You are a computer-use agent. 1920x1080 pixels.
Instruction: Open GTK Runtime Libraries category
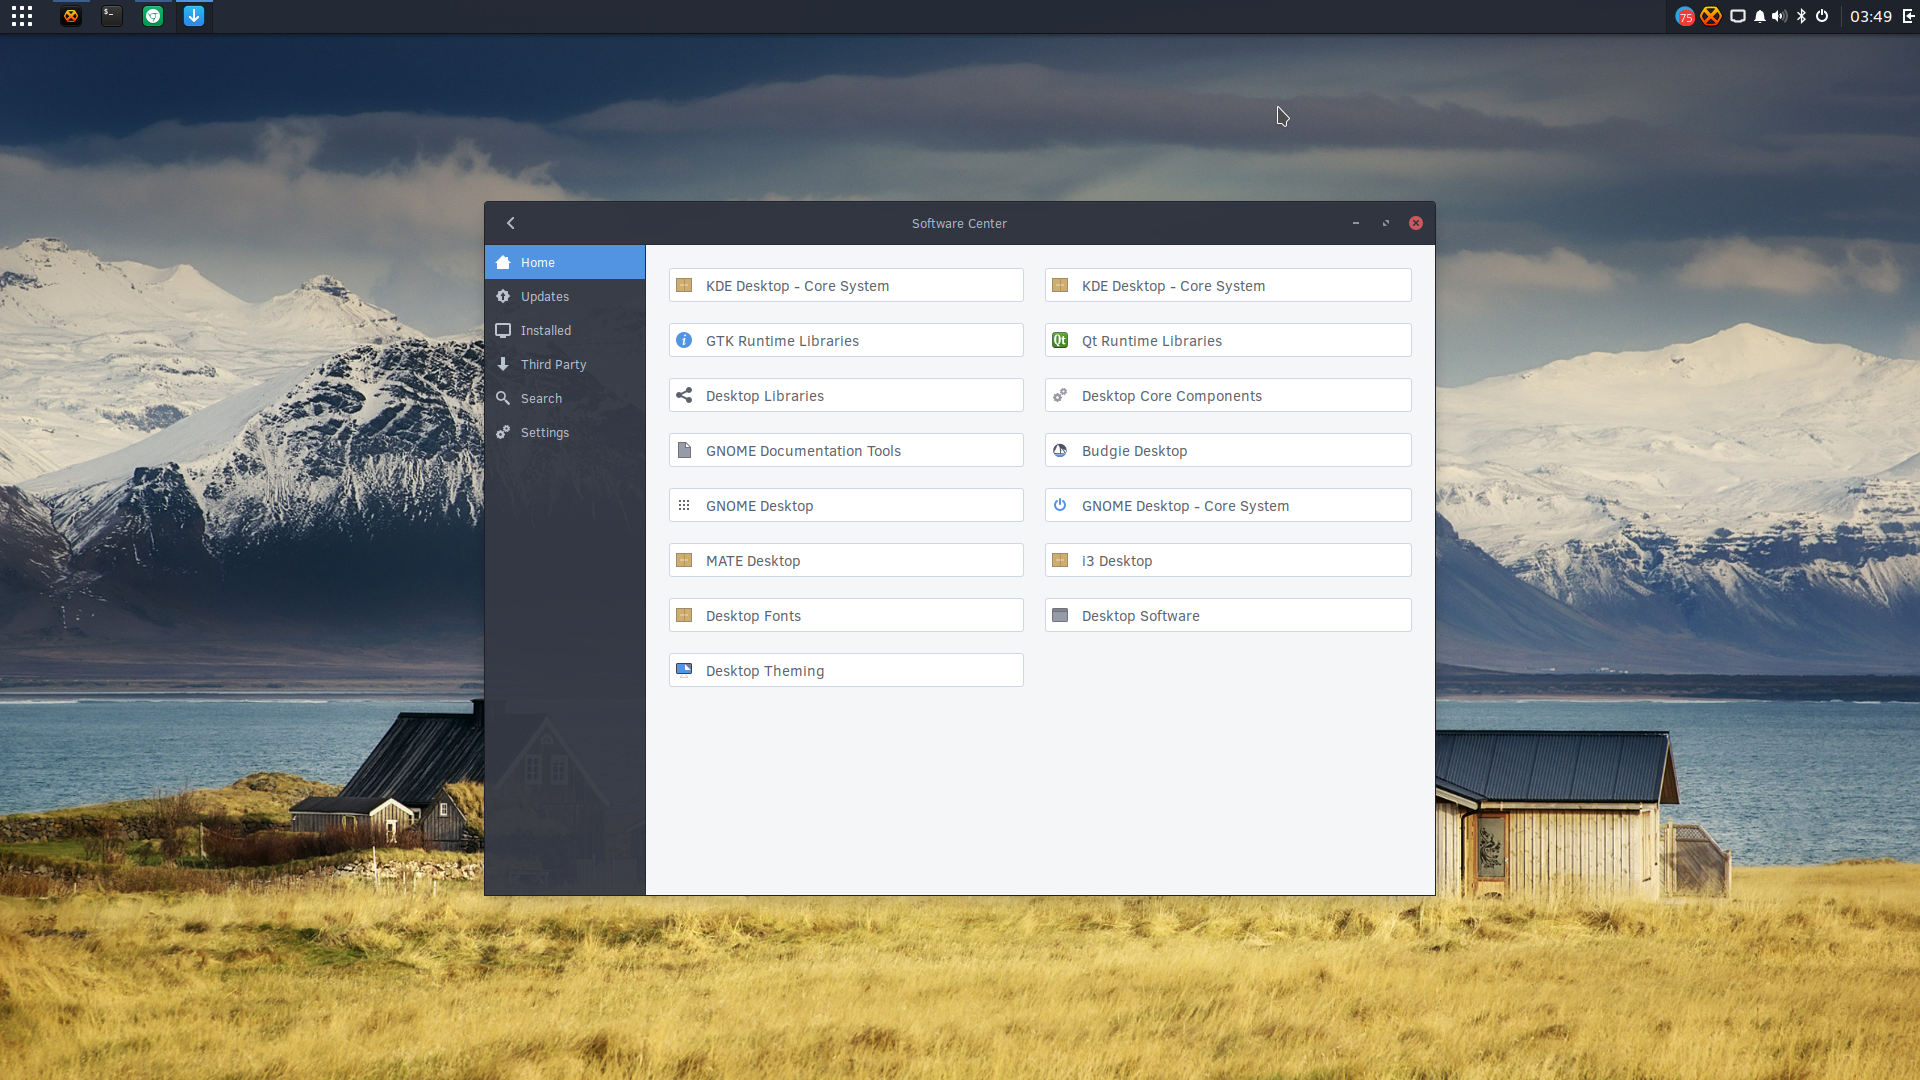(846, 340)
